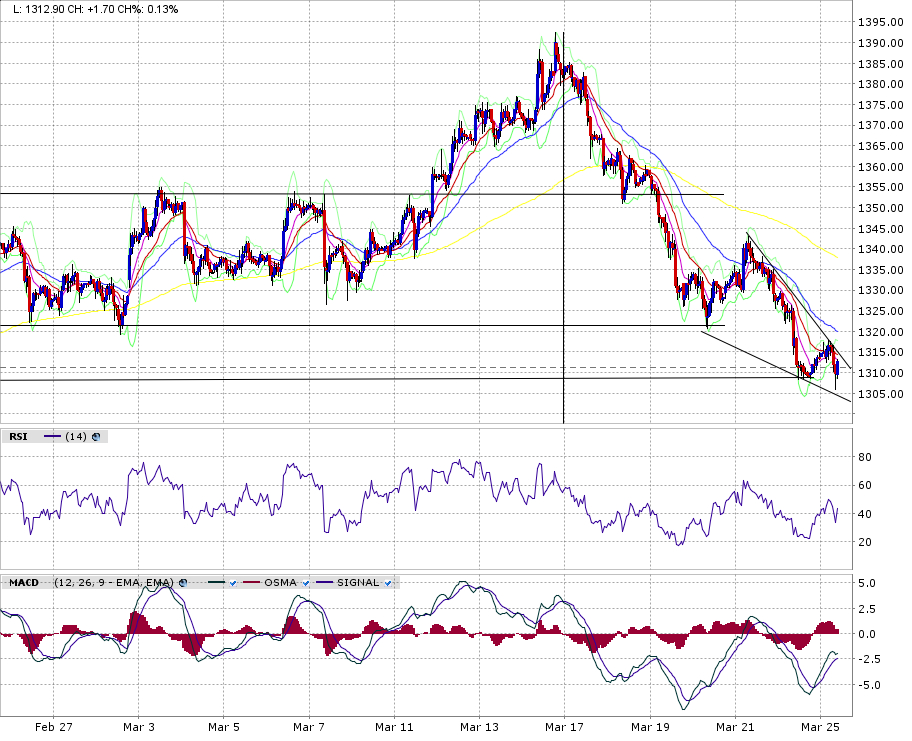This screenshot has width=912, height=741.
Task: Click the MACD panel title
Action: 24,583
